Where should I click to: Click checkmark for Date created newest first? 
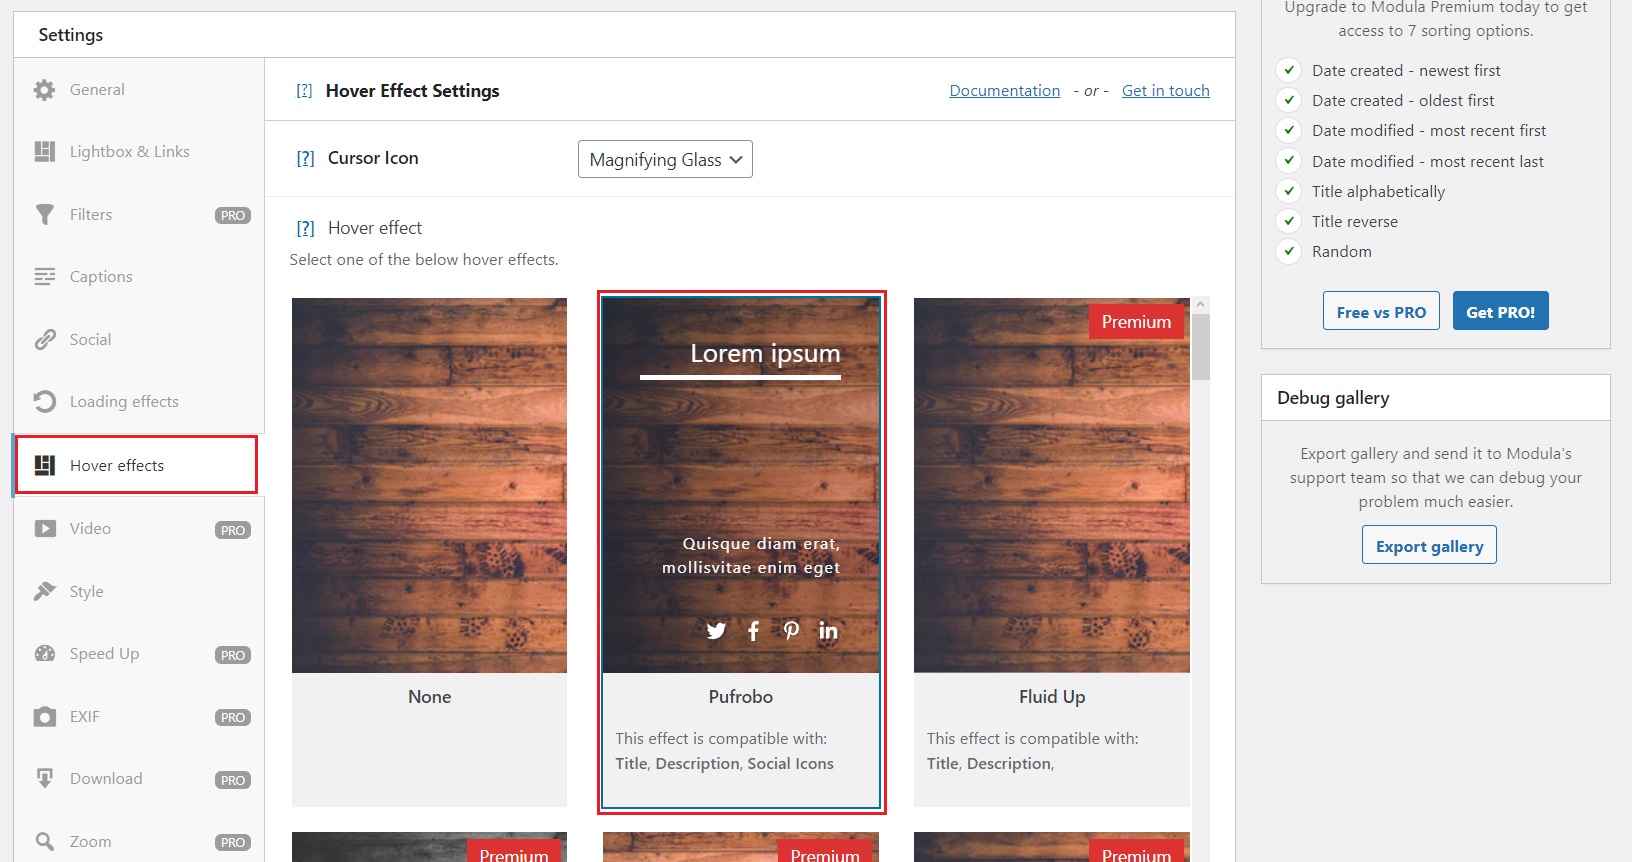[1289, 71]
